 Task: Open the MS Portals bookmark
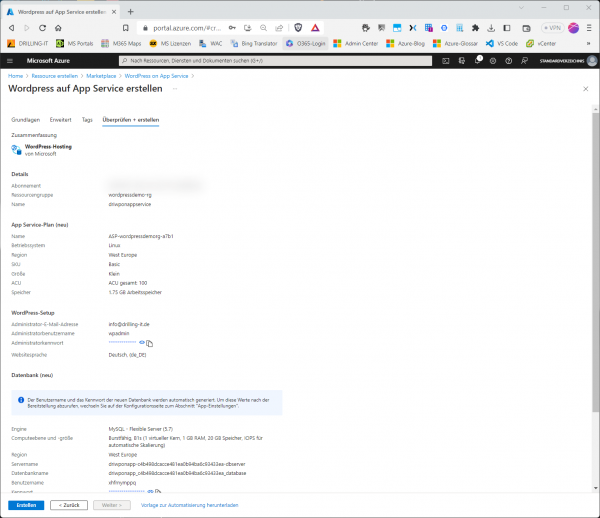(x=75, y=44)
